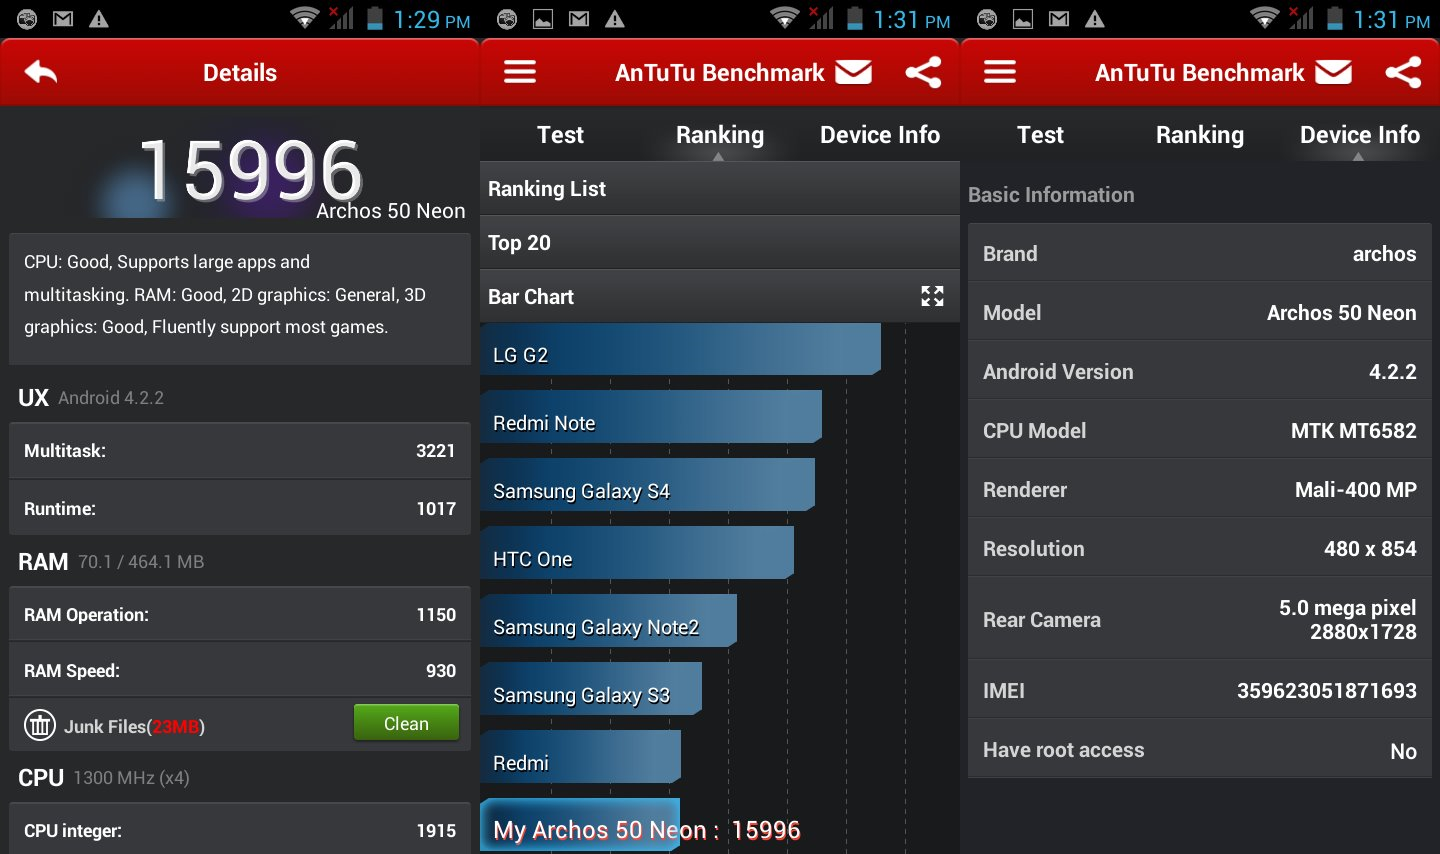Tap the warning triangle icon above the Ranking screen

coord(615,19)
